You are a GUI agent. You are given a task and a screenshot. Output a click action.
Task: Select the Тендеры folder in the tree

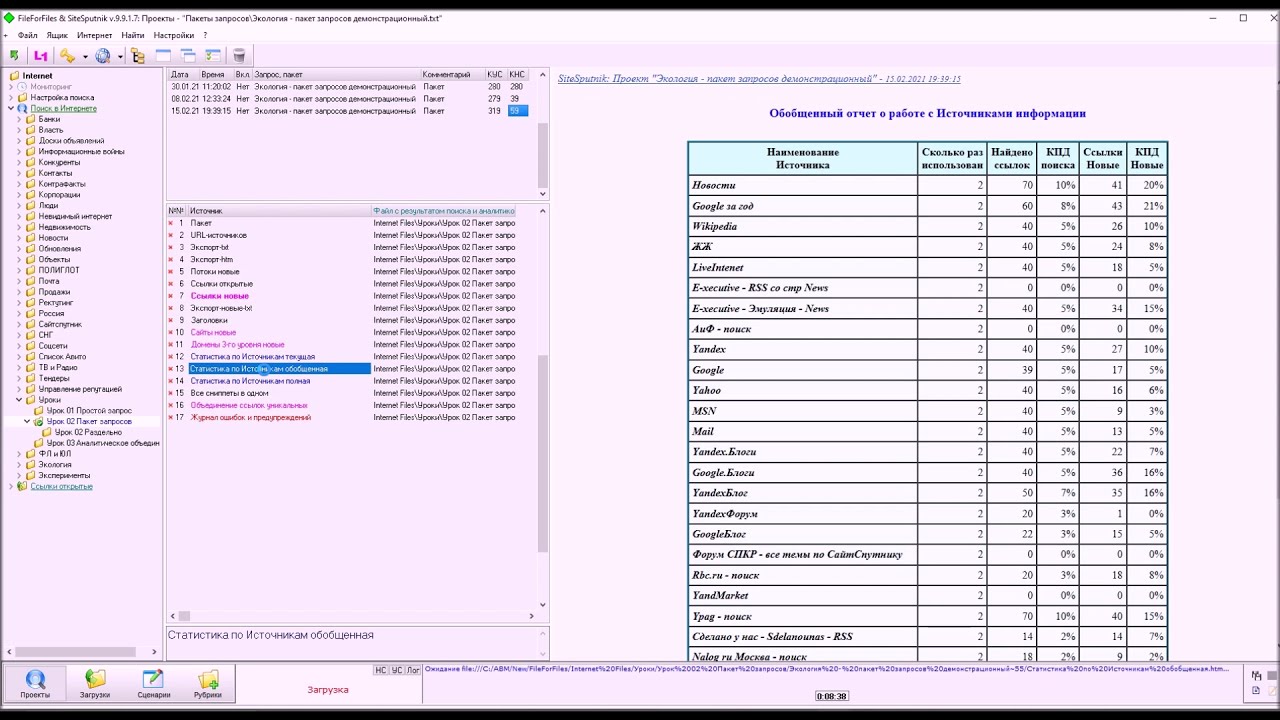(54, 378)
